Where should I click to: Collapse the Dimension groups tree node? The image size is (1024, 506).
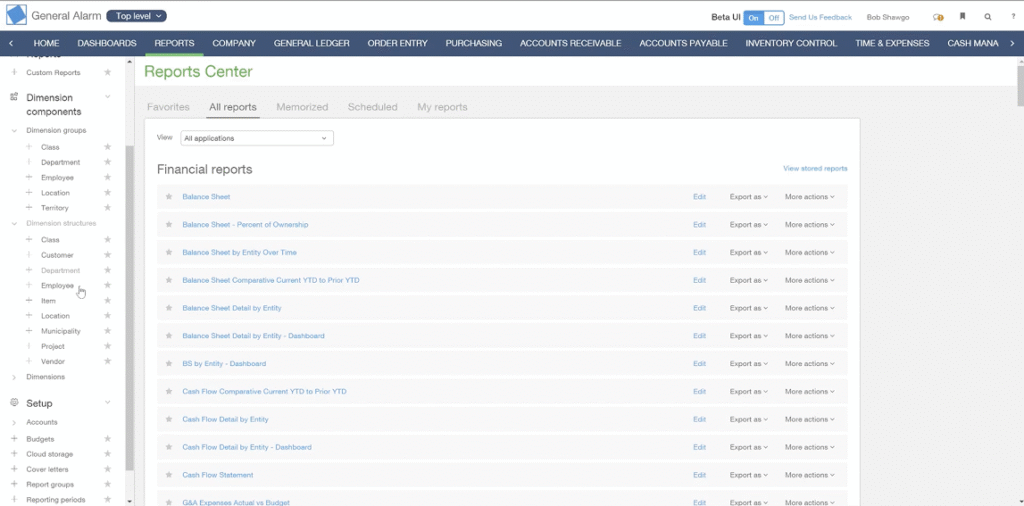pos(14,131)
